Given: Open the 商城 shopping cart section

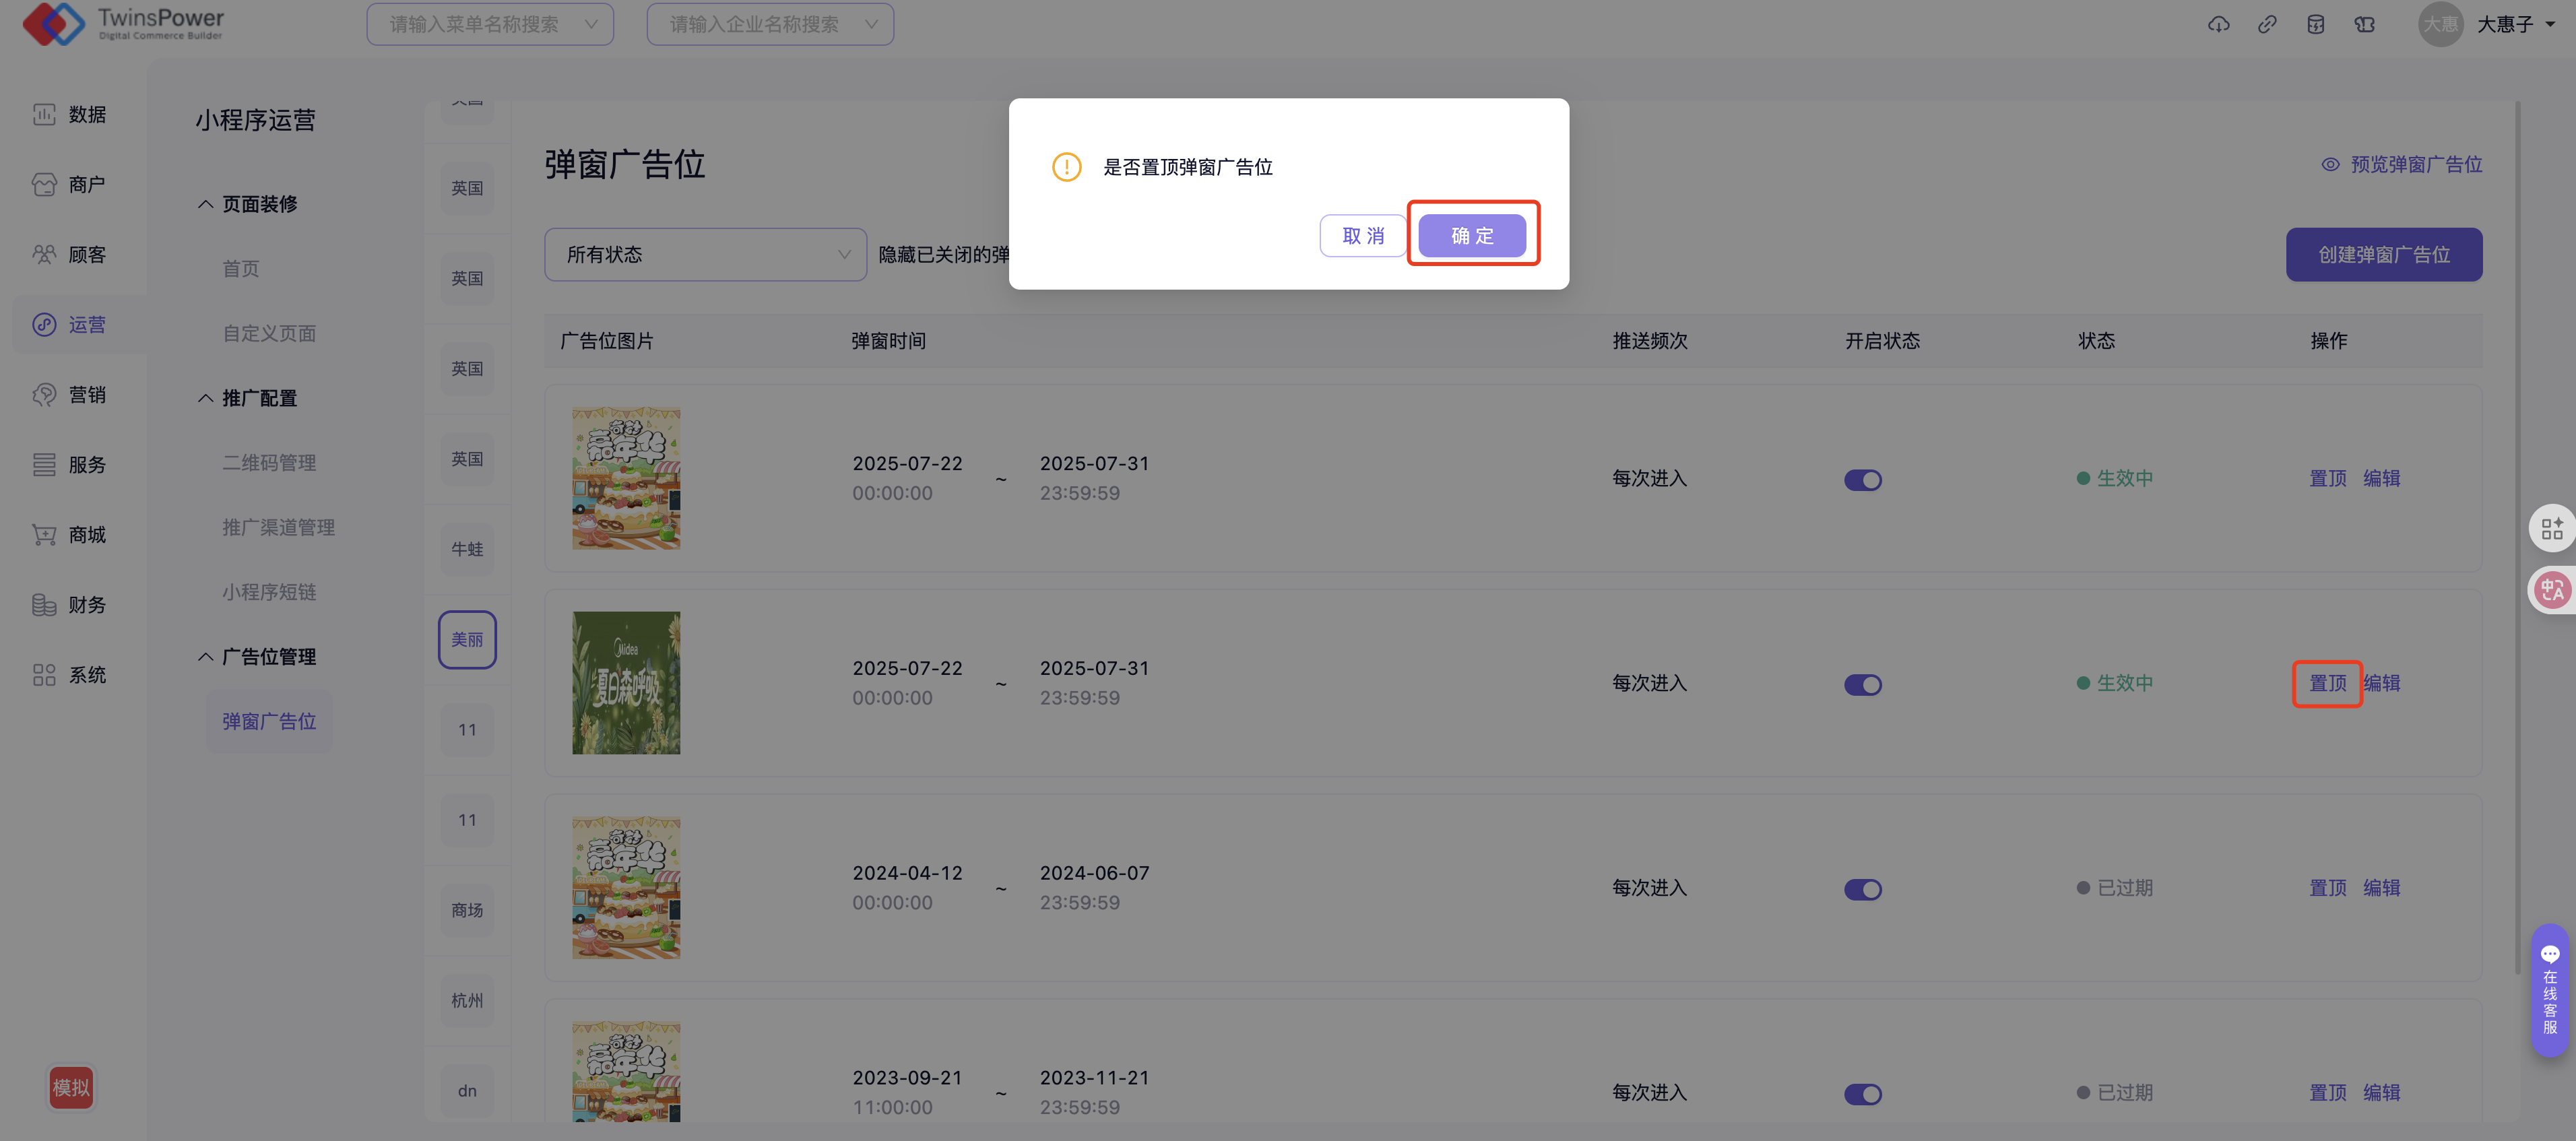Looking at the screenshot, I should pos(70,535).
